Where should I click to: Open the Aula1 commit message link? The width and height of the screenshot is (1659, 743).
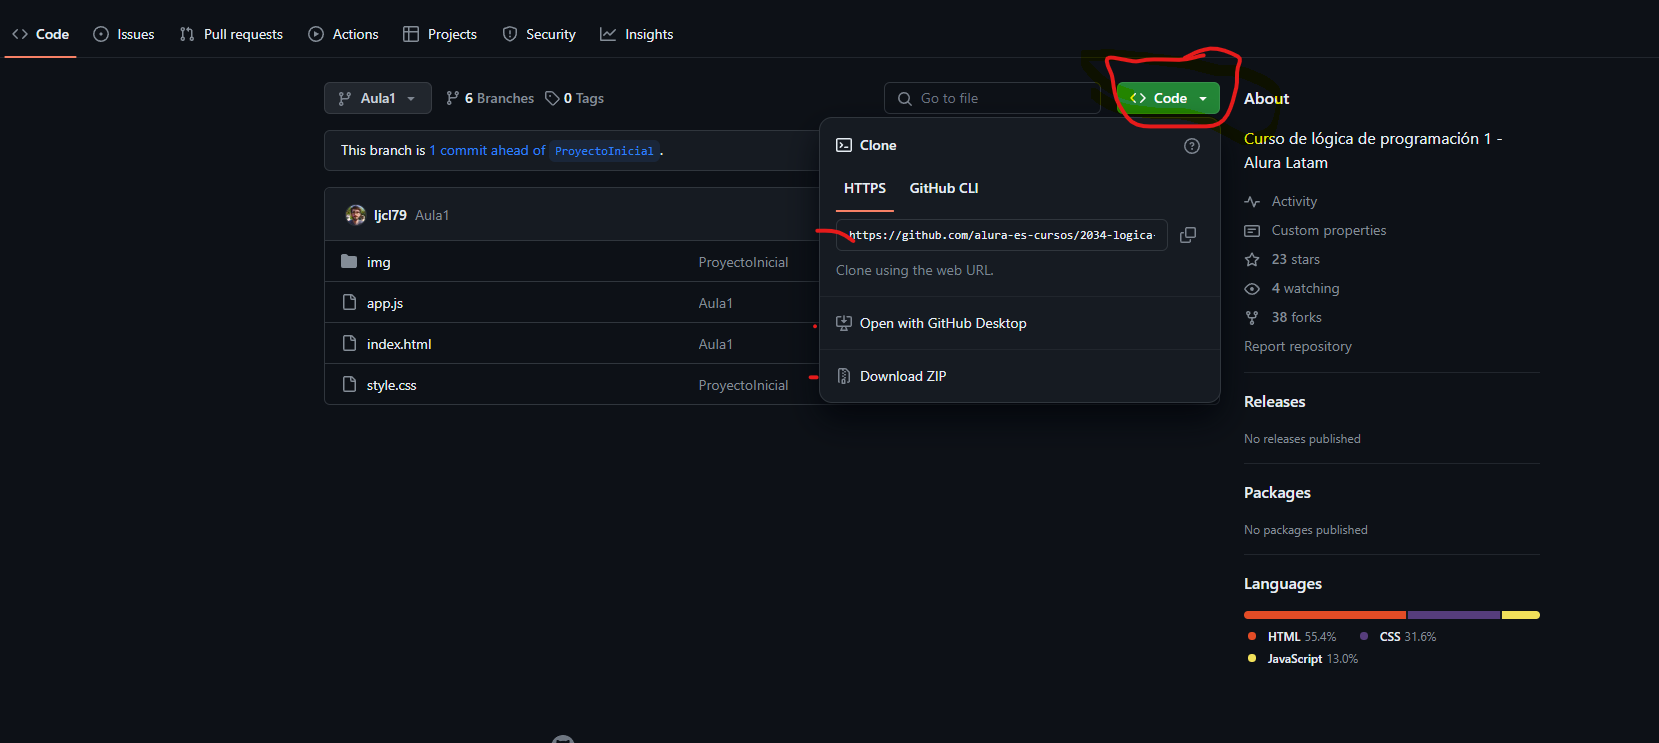[x=432, y=215]
